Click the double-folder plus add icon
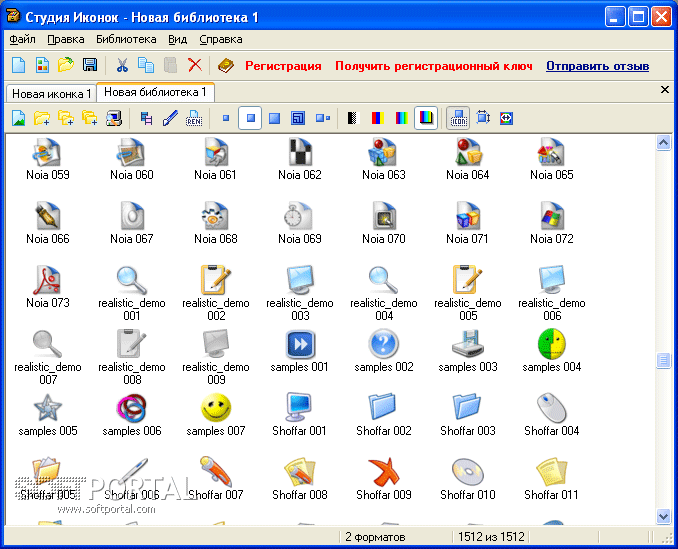 pos(66,118)
